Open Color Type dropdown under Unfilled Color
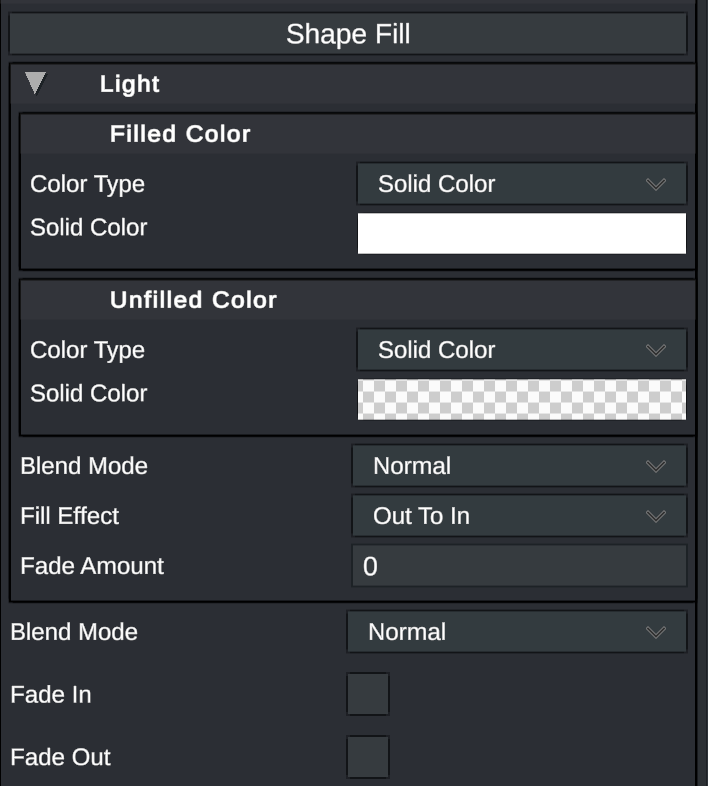Image resolution: width=708 pixels, height=786 pixels. [x=521, y=350]
